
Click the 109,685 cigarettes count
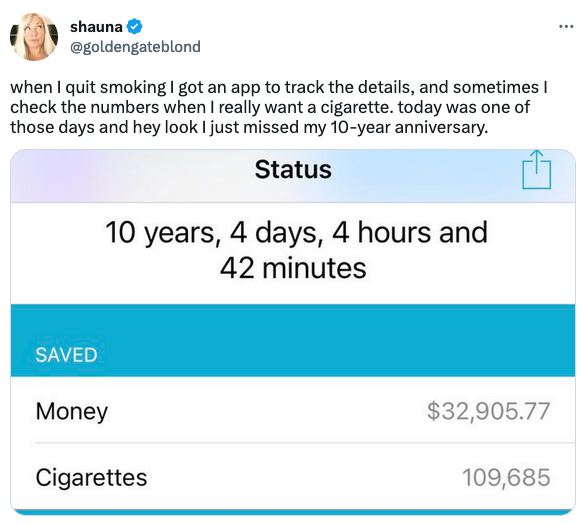click(506, 477)
